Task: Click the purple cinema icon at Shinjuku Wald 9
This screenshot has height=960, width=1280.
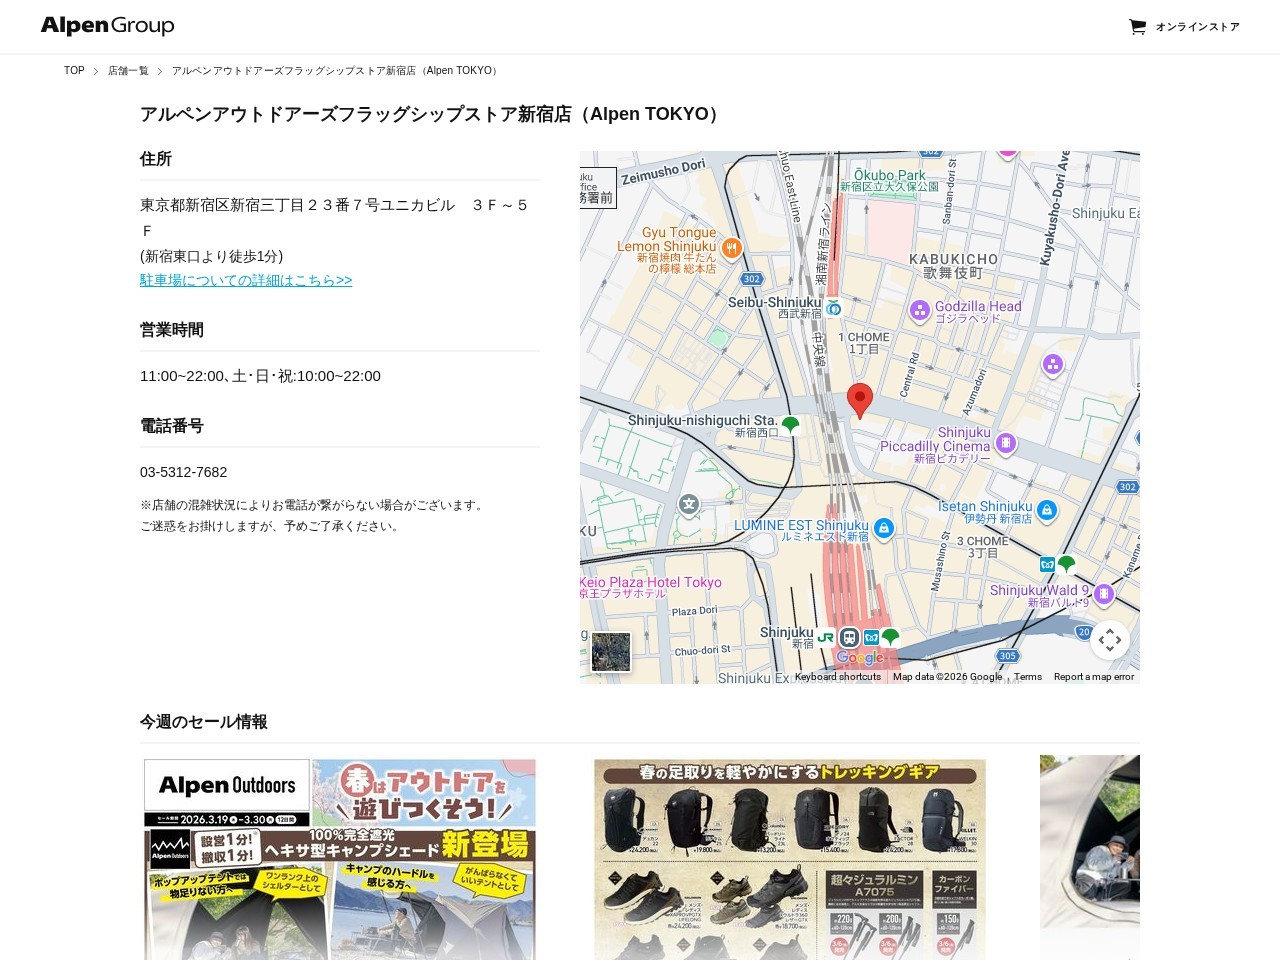Action: (x=1104, y=593)
